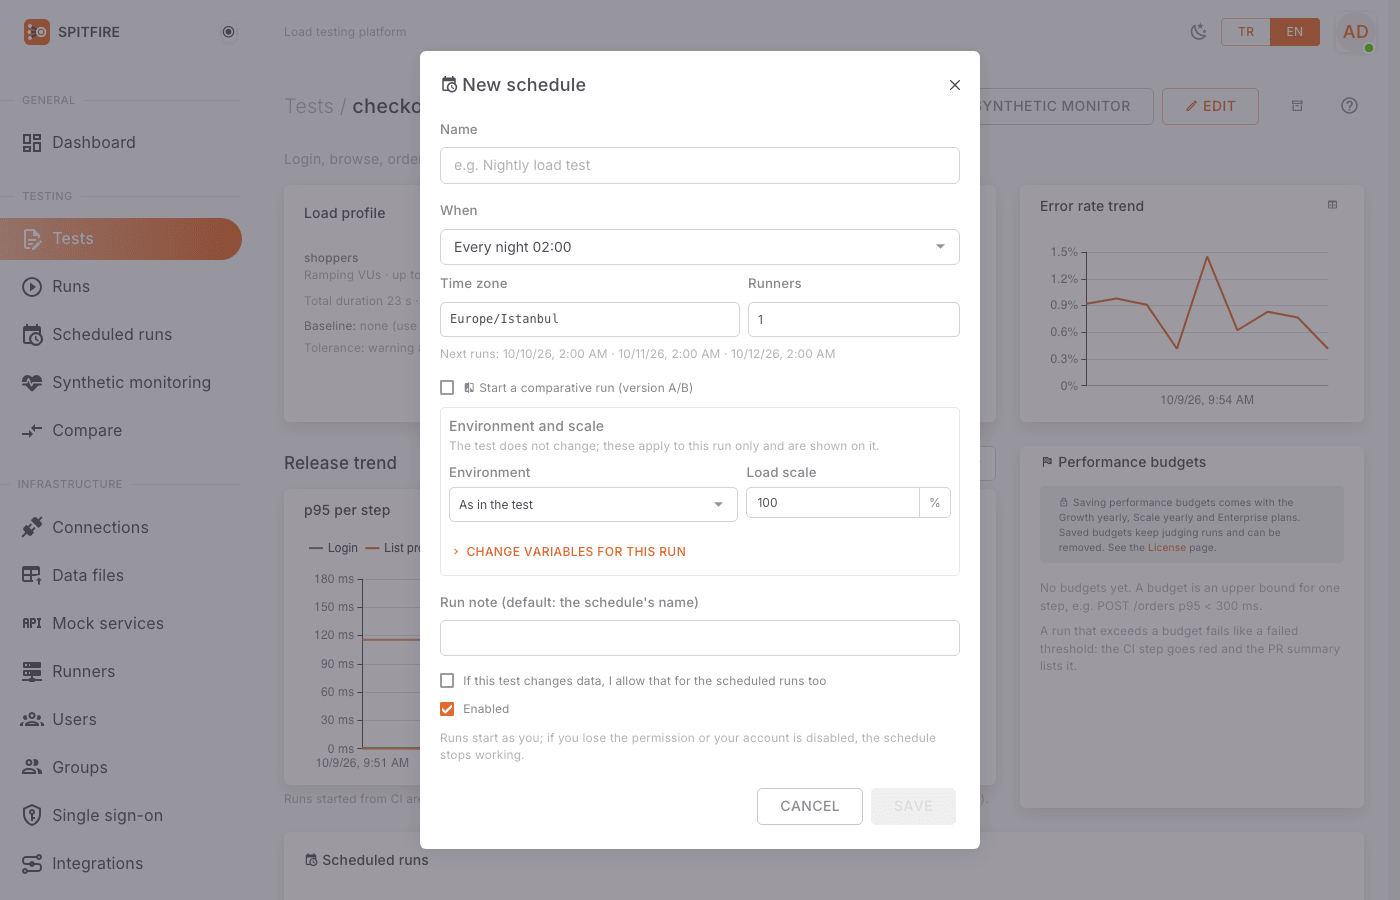Click the Synthetic Monitor button
Screen dimensions: 1400x900
point(1066,106)
